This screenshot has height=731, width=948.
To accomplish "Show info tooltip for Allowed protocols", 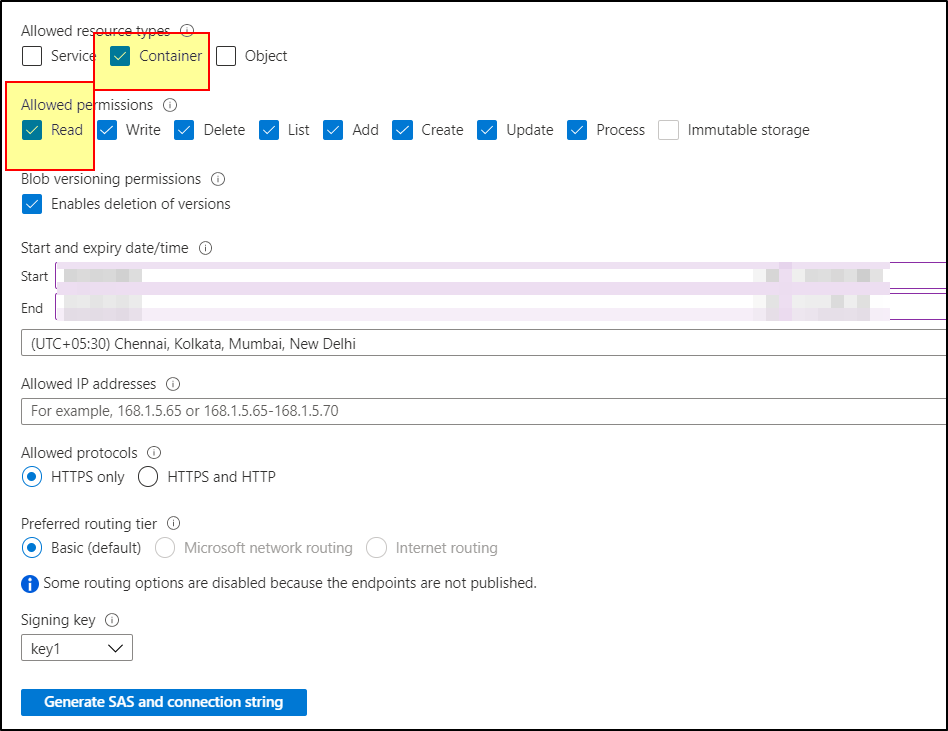I will point(154,452).
